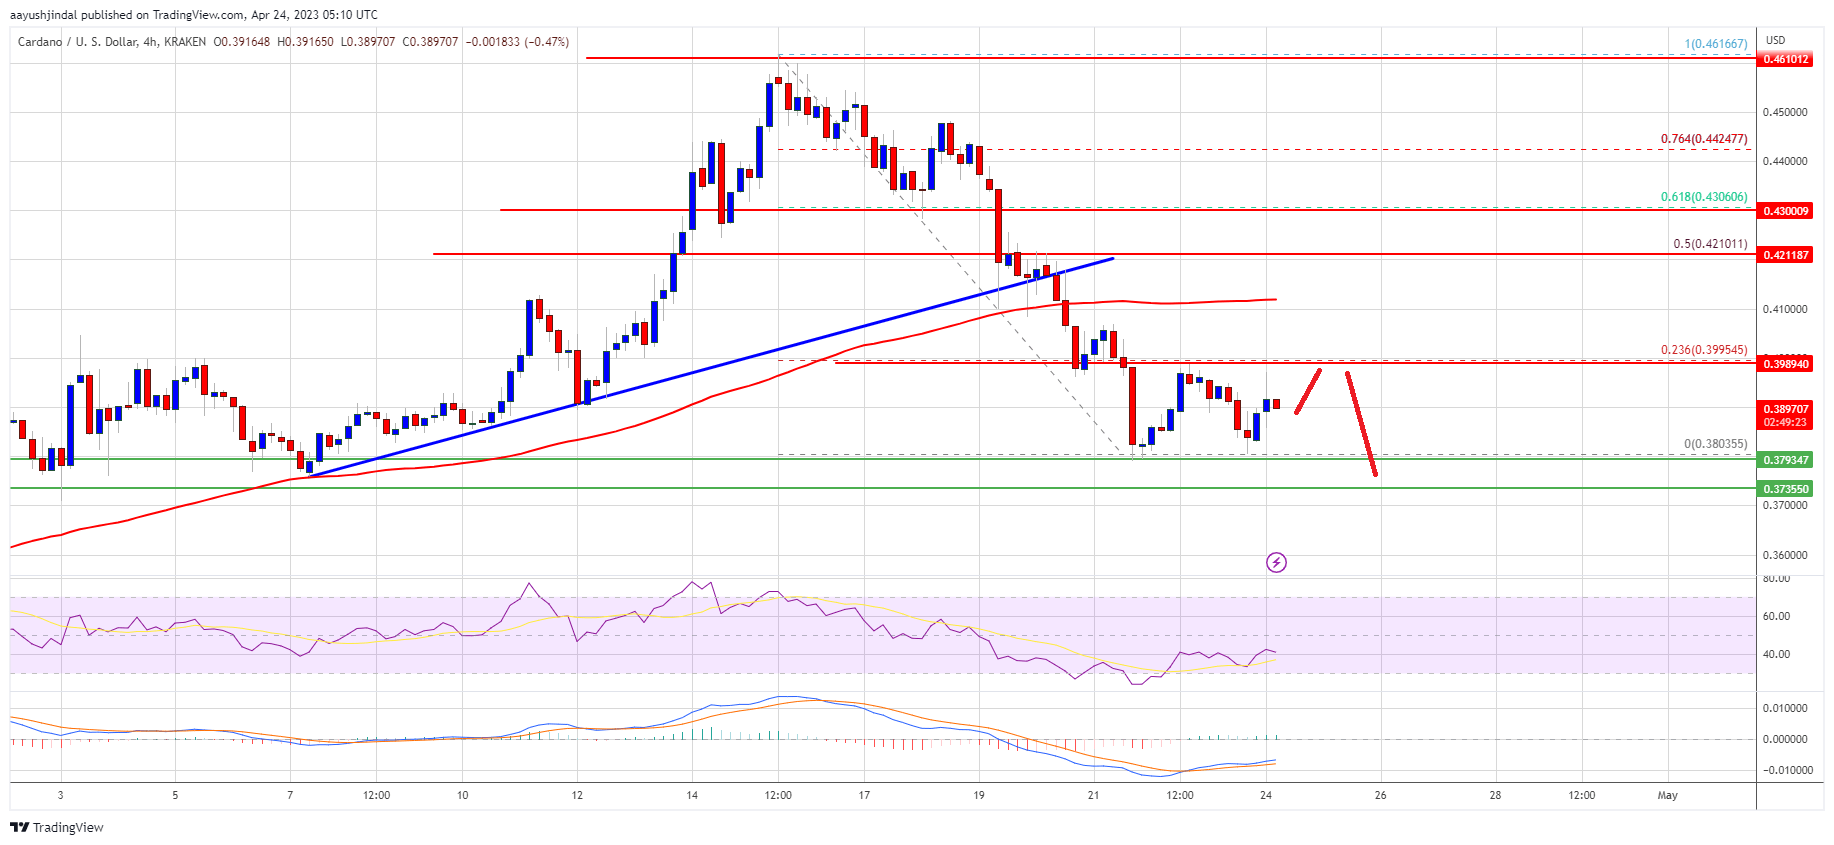Click the blue ascending trend line

[710, 367]
